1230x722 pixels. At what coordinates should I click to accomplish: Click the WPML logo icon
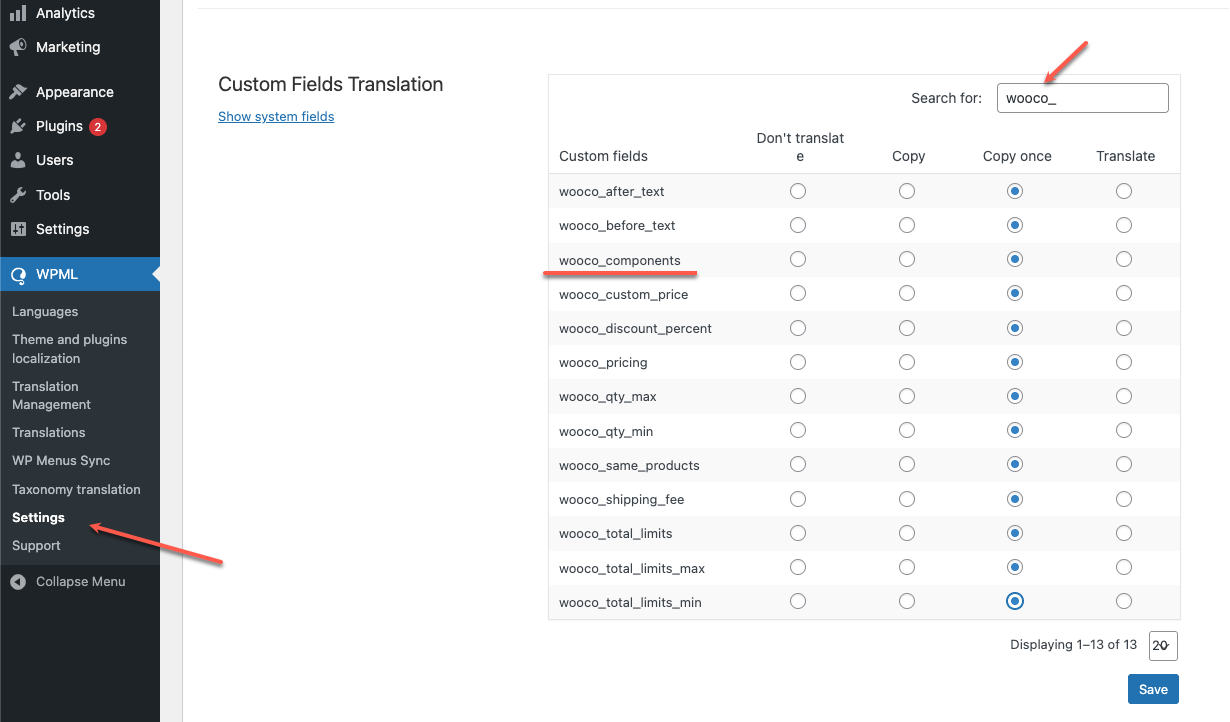18,275
